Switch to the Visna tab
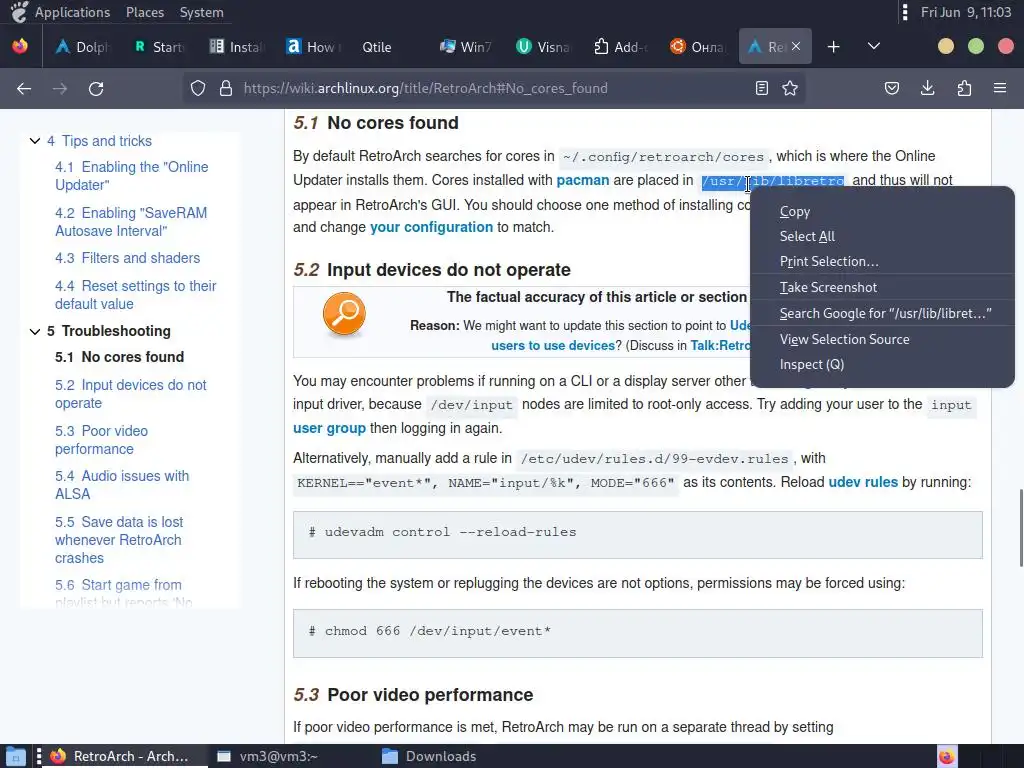1024x768 pixels. [543, 46]
